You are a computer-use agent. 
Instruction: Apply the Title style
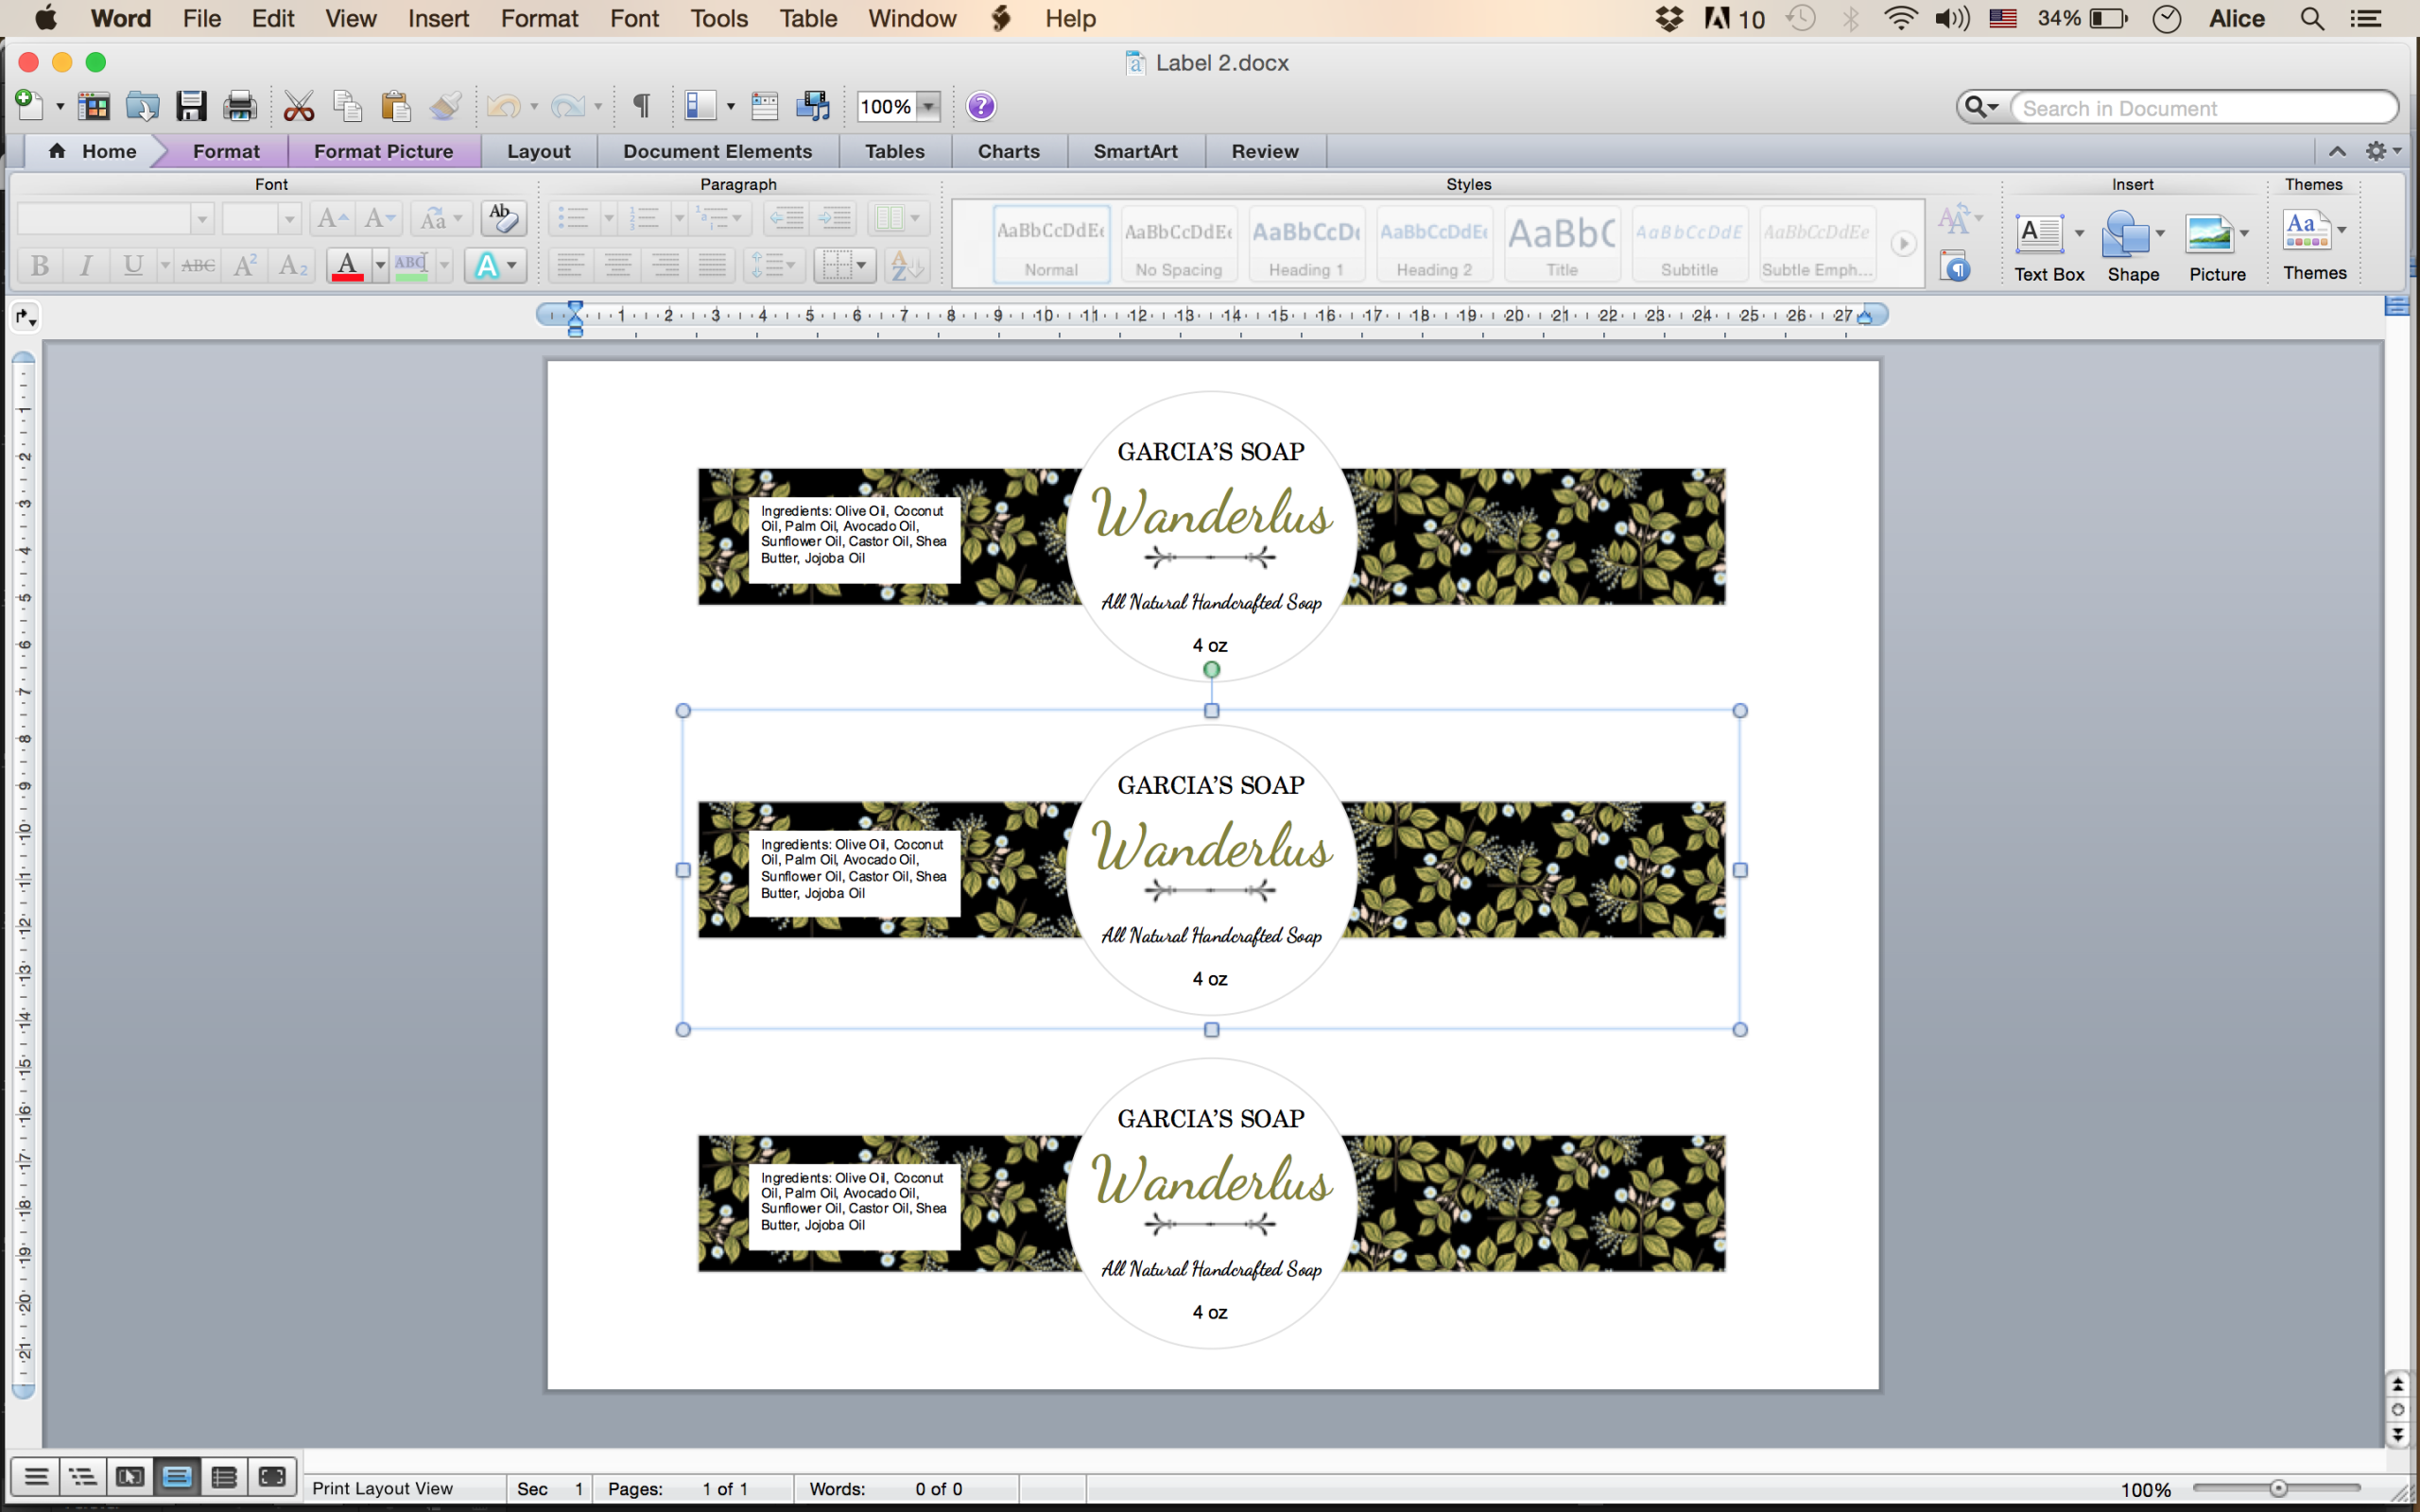point(1562,244)
